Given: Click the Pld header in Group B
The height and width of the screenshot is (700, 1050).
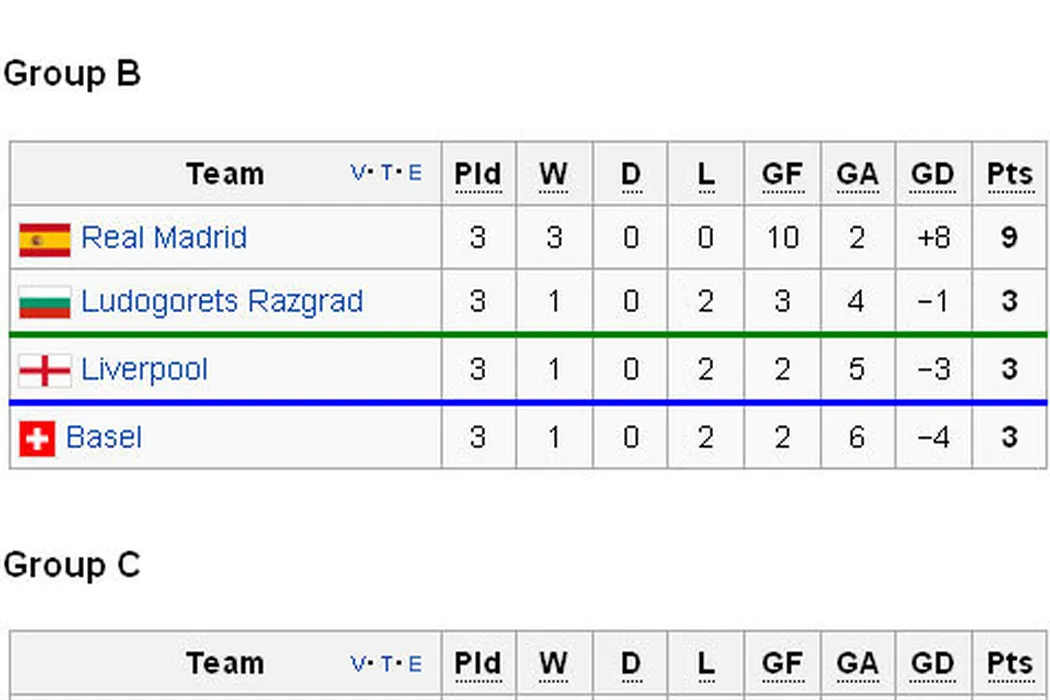Looking at the screenshot, I should pyautogui.click(x=478, y=174).
